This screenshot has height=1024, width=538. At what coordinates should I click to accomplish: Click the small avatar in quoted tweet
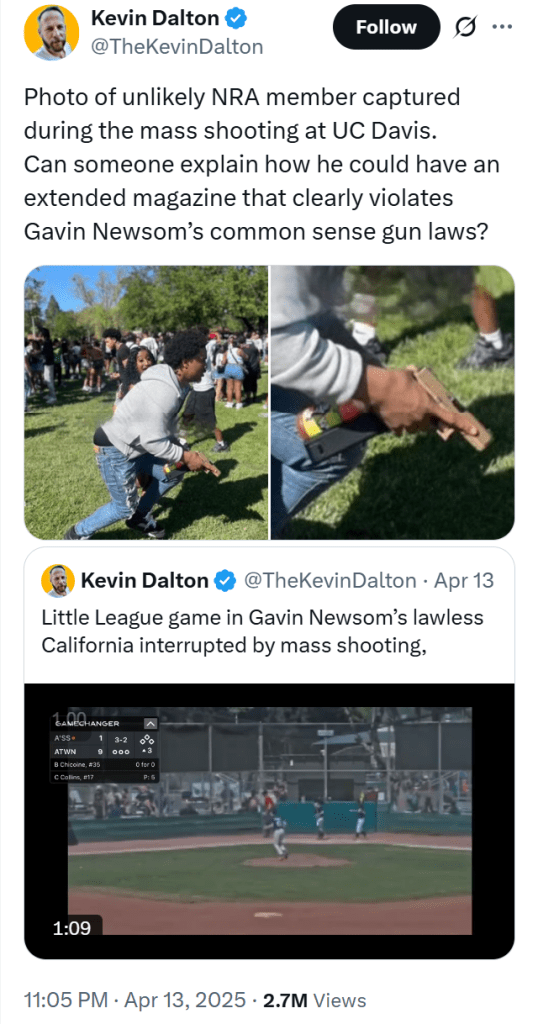tap(57, 581)
